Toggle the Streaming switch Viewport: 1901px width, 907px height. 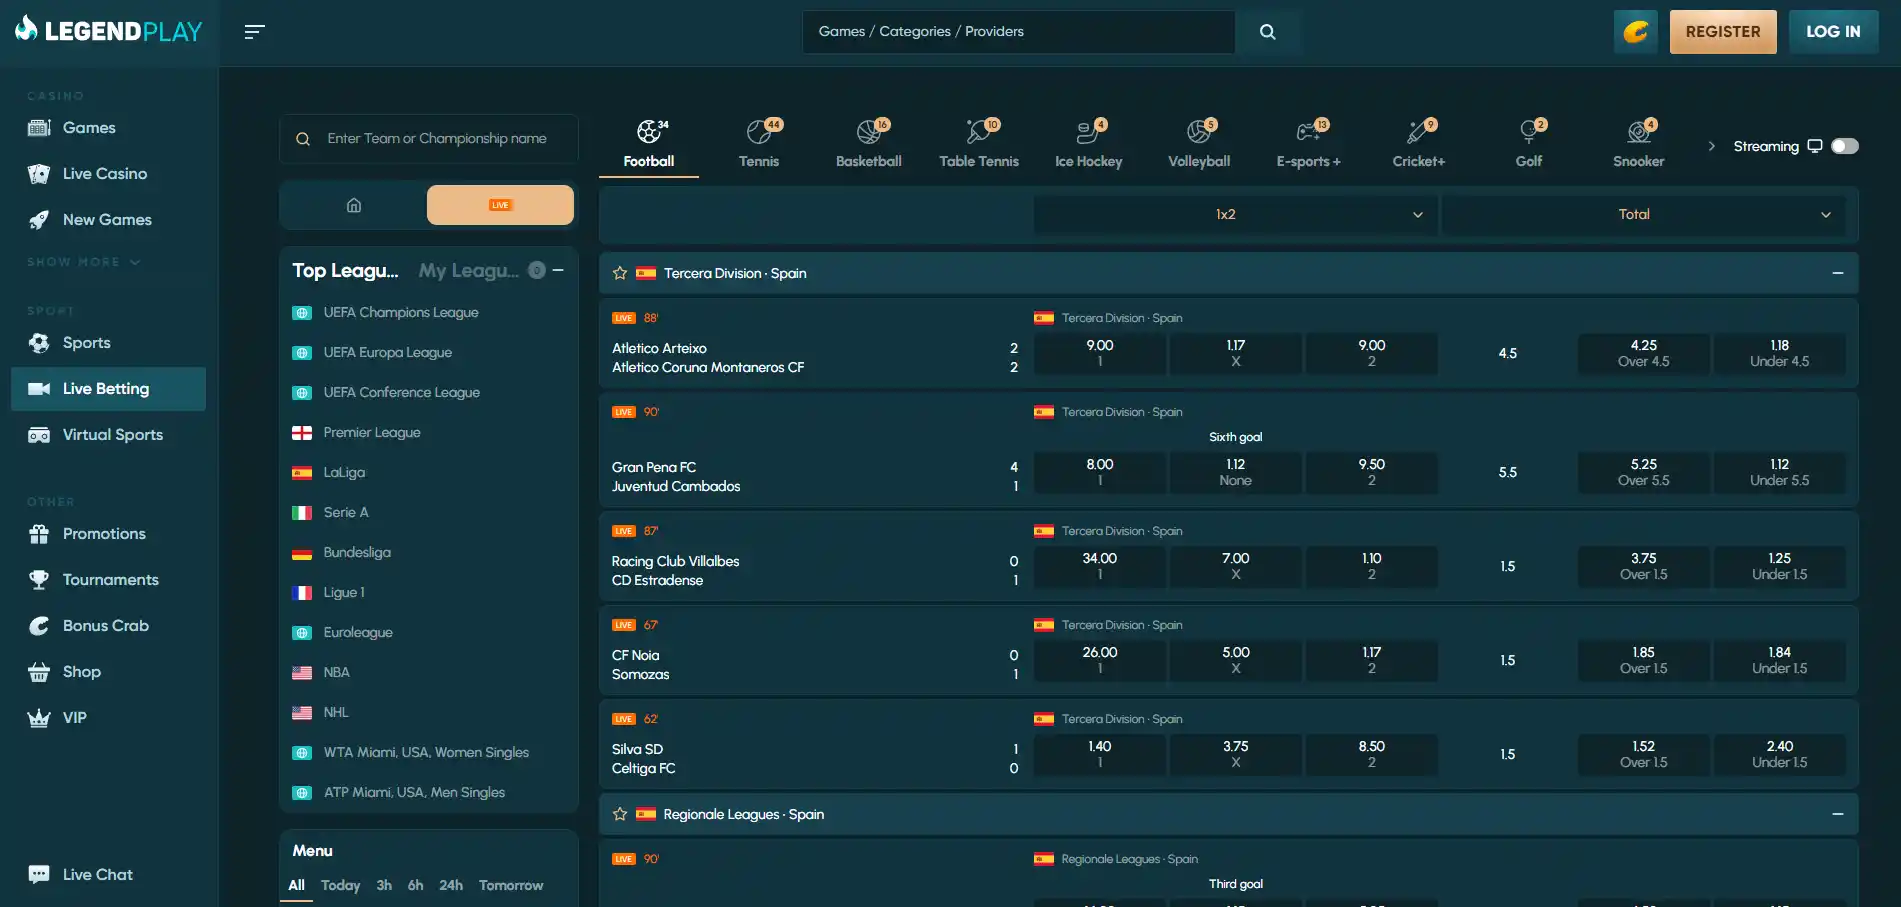click(x=1845, y=146)
